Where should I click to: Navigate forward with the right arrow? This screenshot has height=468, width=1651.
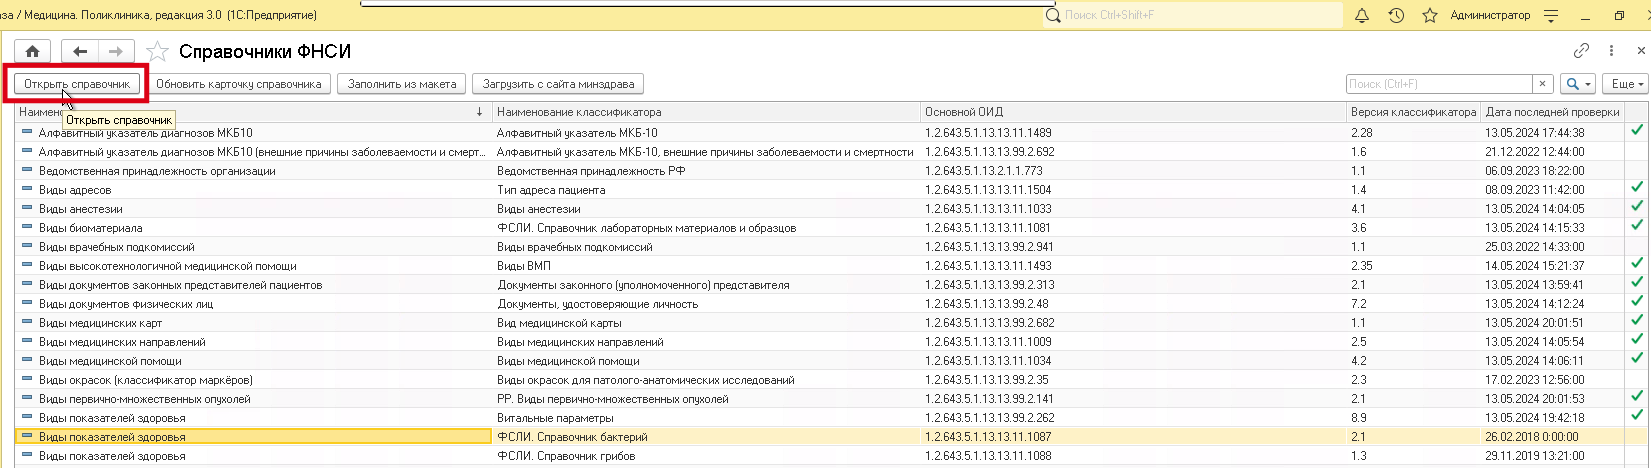coord(116,51)
